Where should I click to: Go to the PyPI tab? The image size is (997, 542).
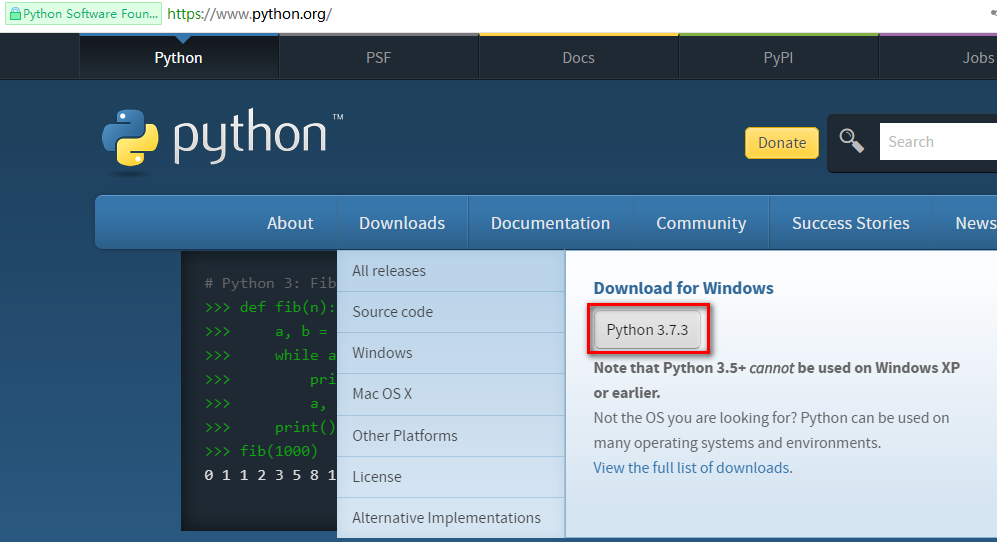778,57
